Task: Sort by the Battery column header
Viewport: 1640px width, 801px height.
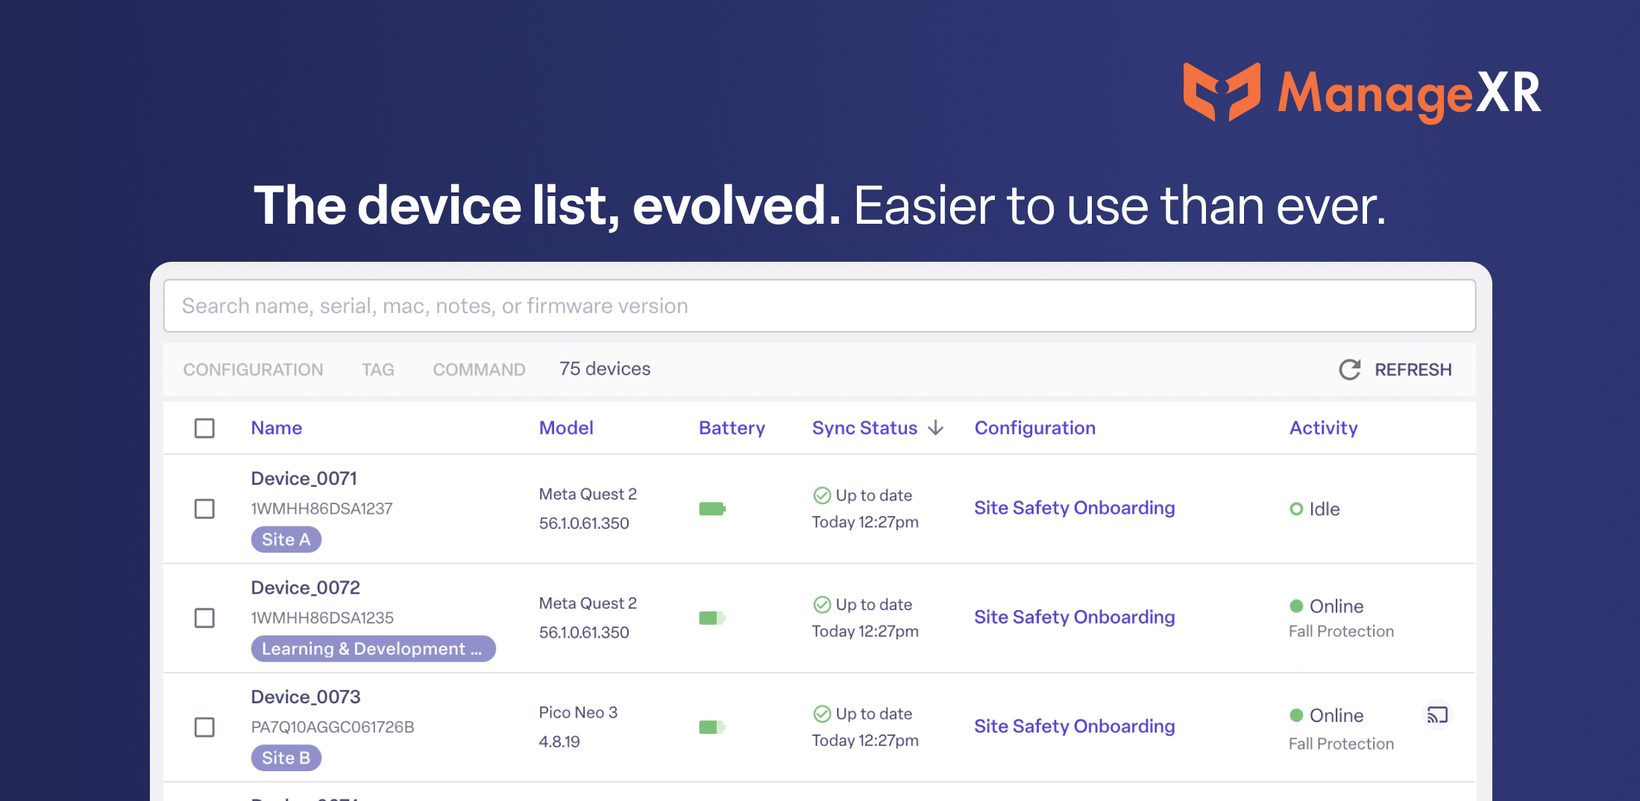Action: (732, 428)
